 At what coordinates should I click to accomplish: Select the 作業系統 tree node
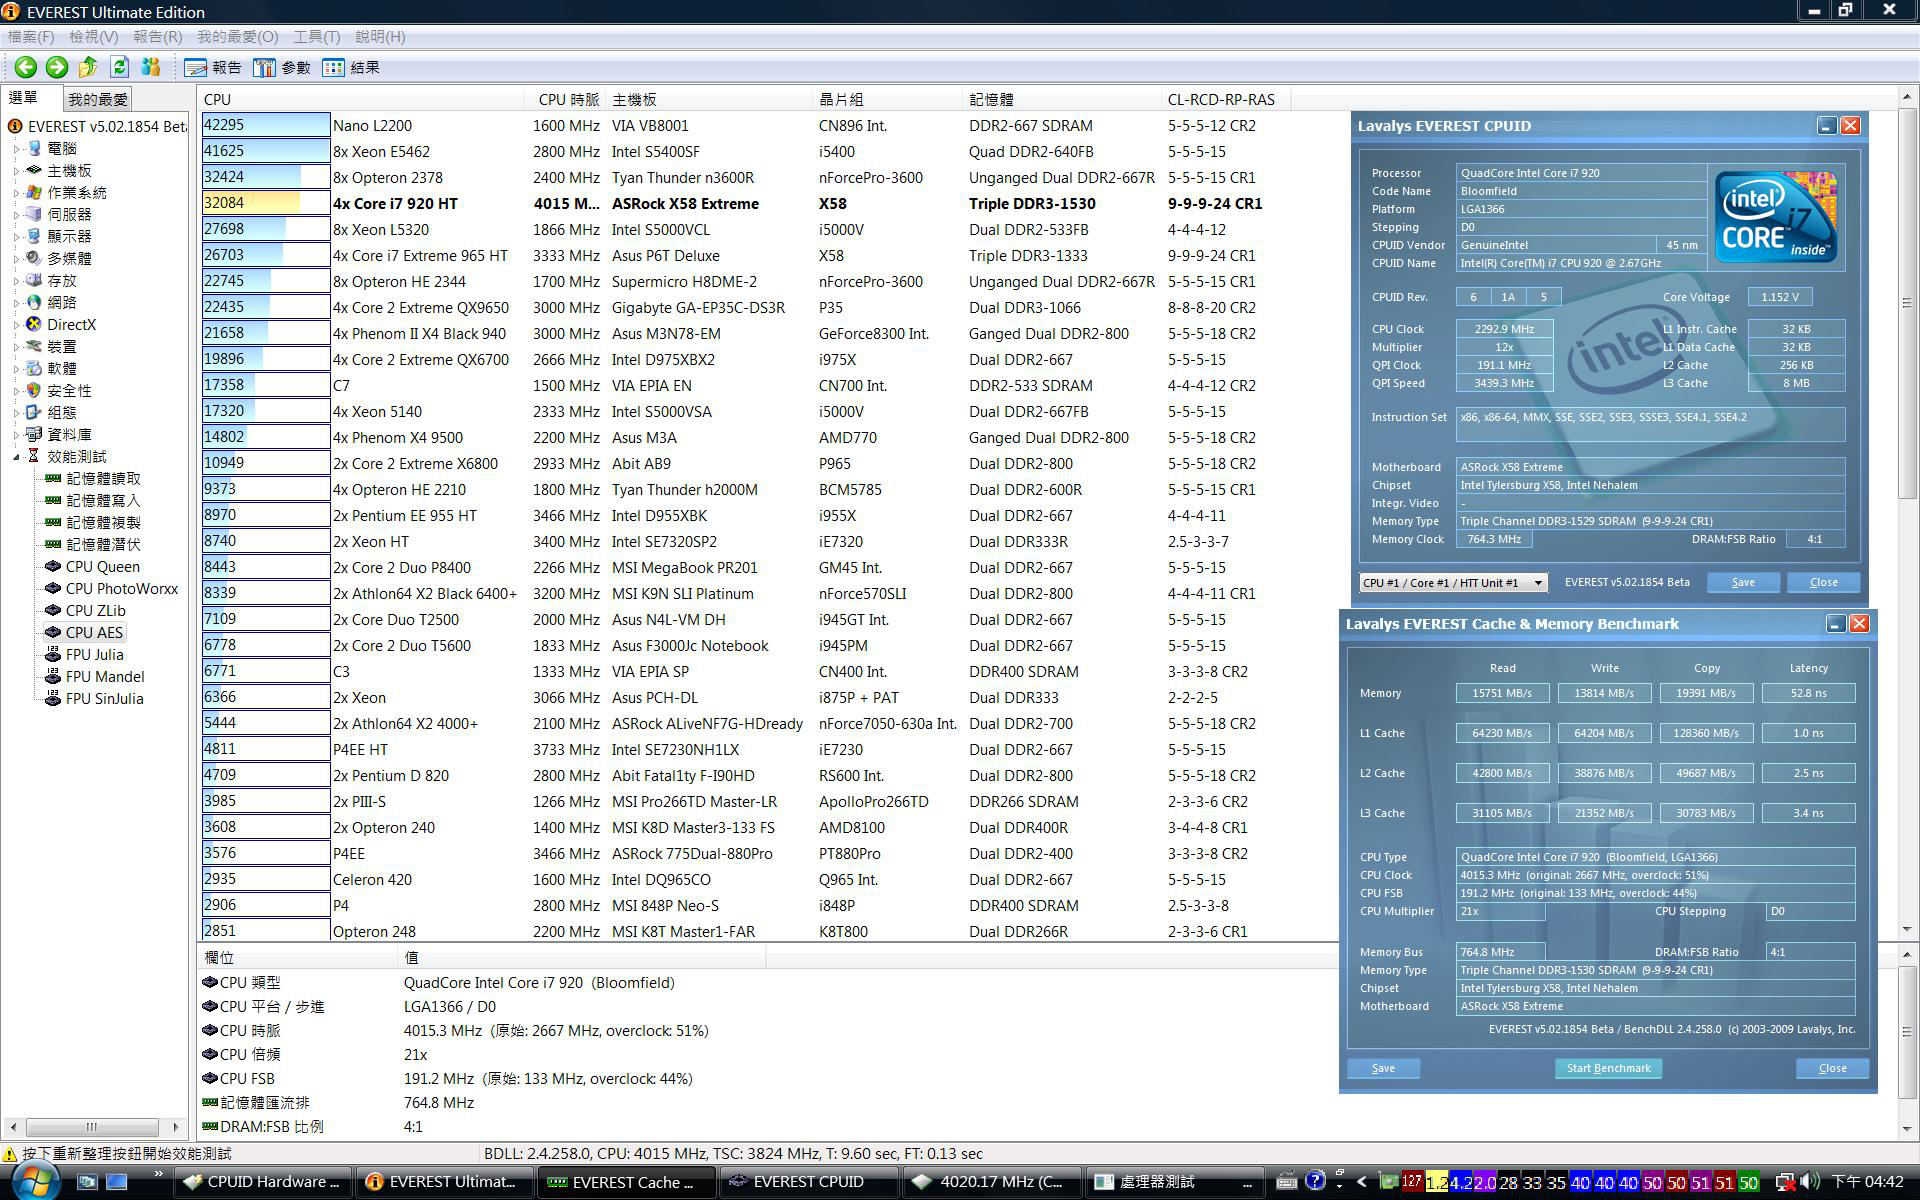coord(77,192)
